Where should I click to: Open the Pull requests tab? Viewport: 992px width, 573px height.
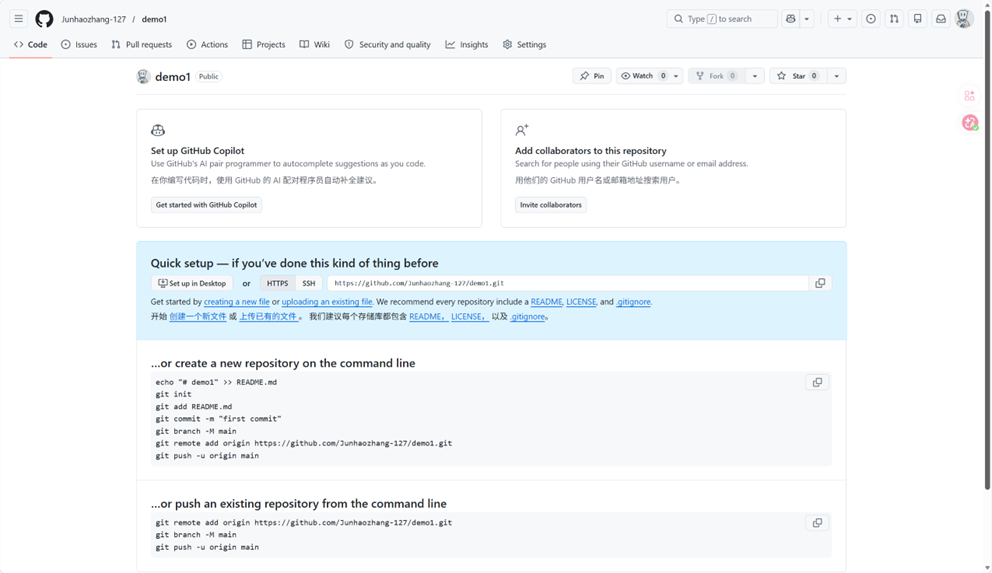tap(142, 44)
